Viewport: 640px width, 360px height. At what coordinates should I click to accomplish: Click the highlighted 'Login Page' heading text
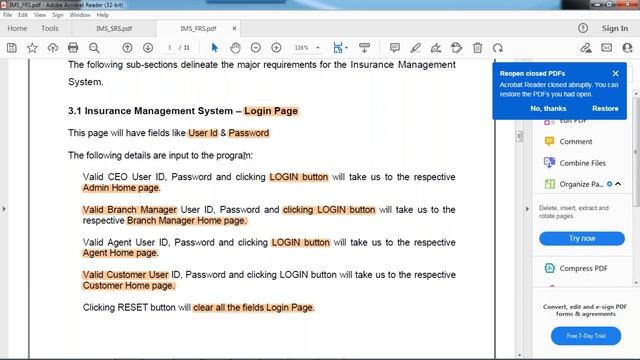pos(271,111)
